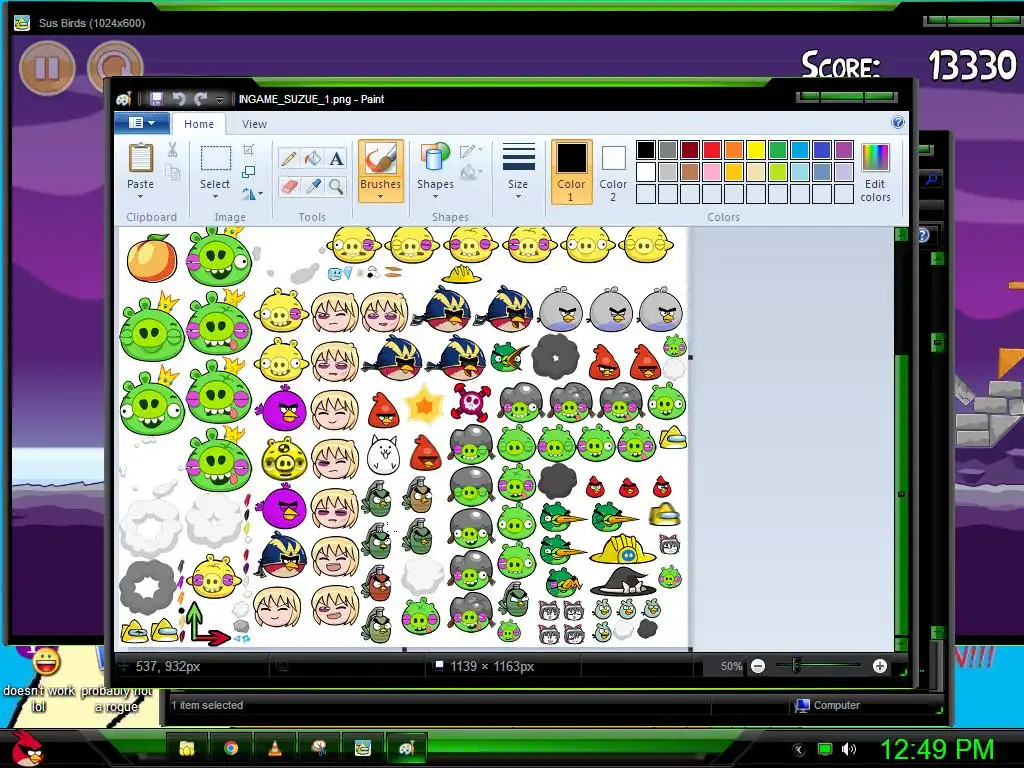The image size is (1024, 768).
Task: Select Color 1 foreground box
Action: click(571, 172)
